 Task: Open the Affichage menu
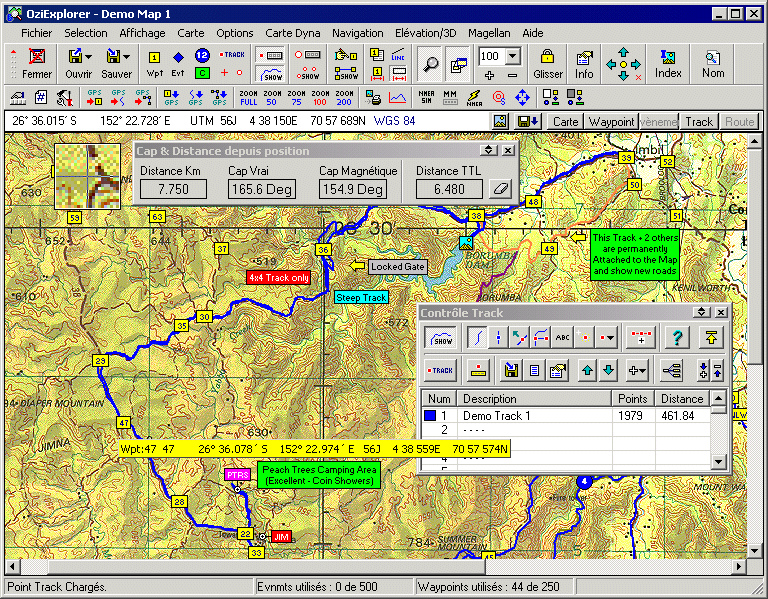pyautogui.click(x=142, y=33)
